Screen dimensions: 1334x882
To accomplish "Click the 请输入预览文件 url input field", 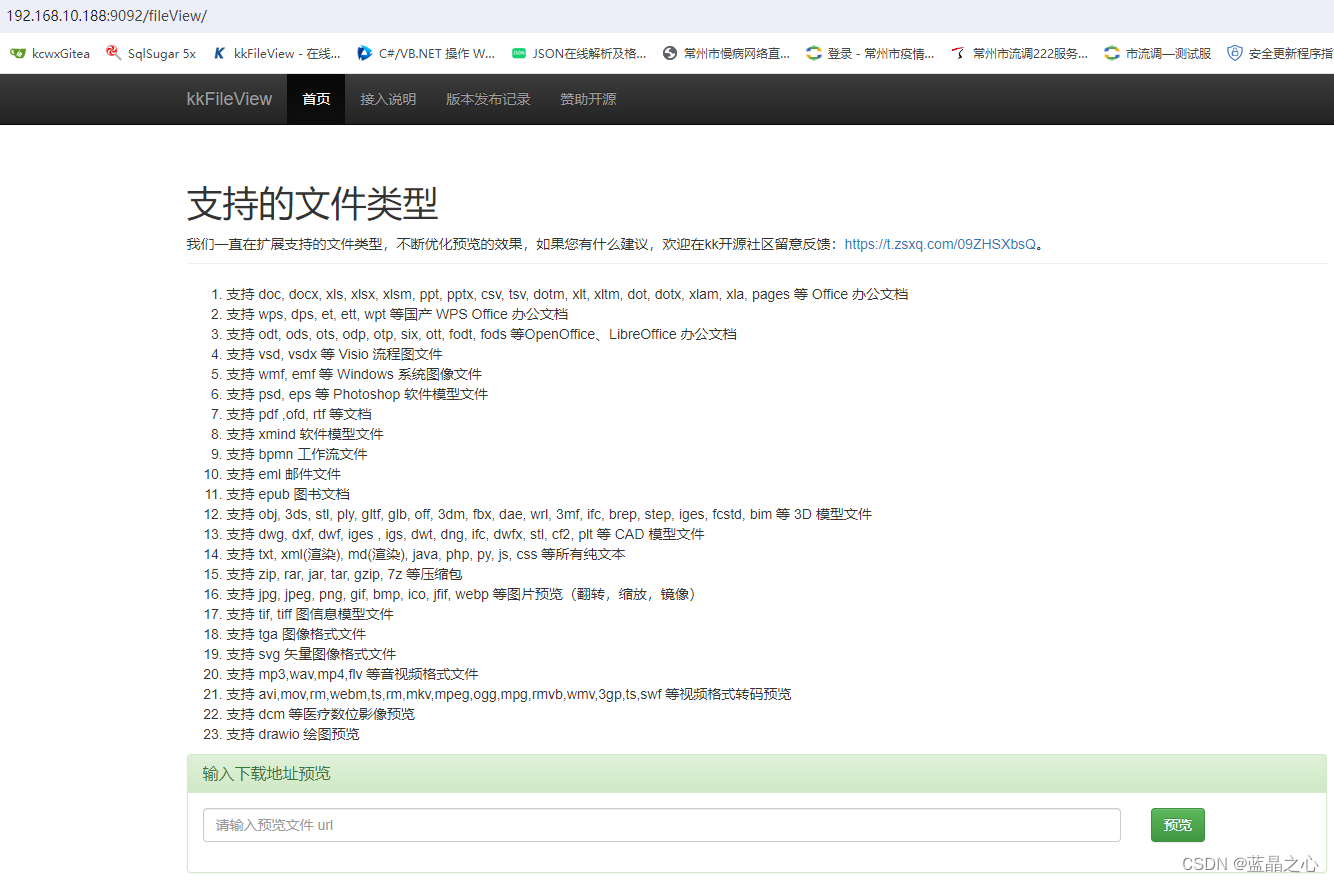I will pos(660,824).
